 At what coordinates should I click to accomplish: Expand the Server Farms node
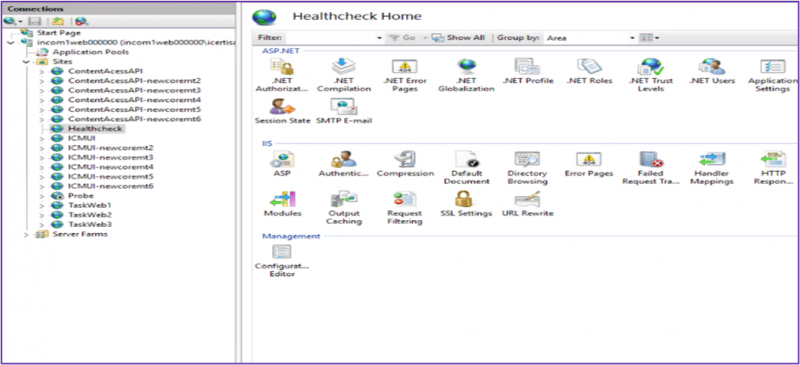click(27, 234)
